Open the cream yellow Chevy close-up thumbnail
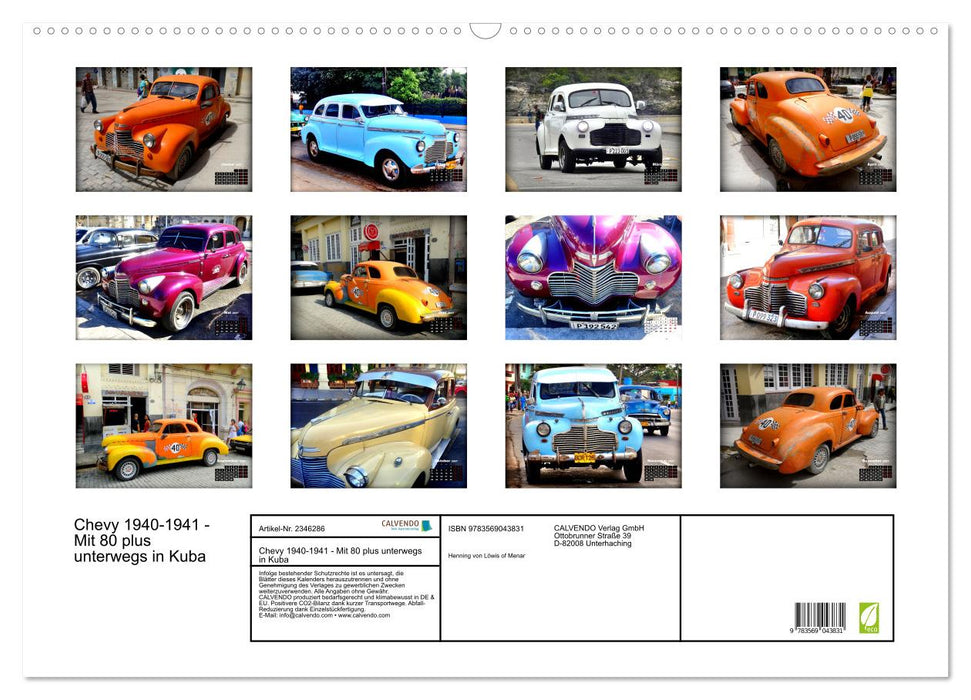Screen dimensions: 971x700 (378, 426)
